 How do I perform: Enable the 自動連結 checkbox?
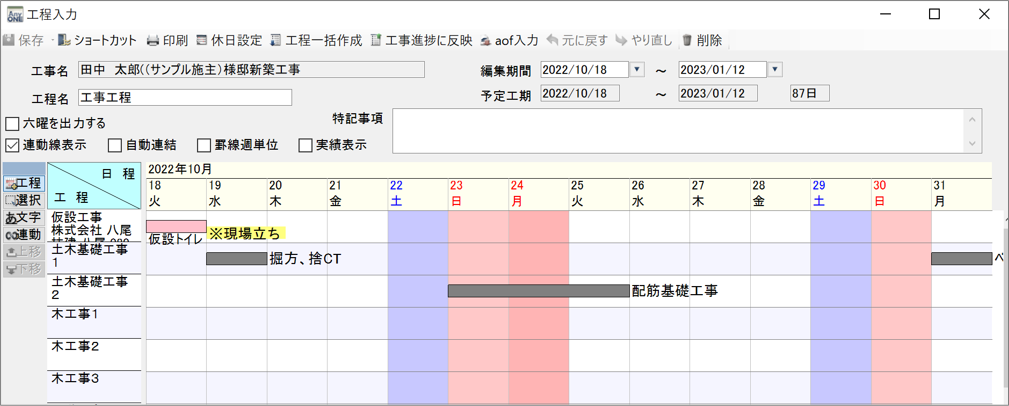pos(115,145)
